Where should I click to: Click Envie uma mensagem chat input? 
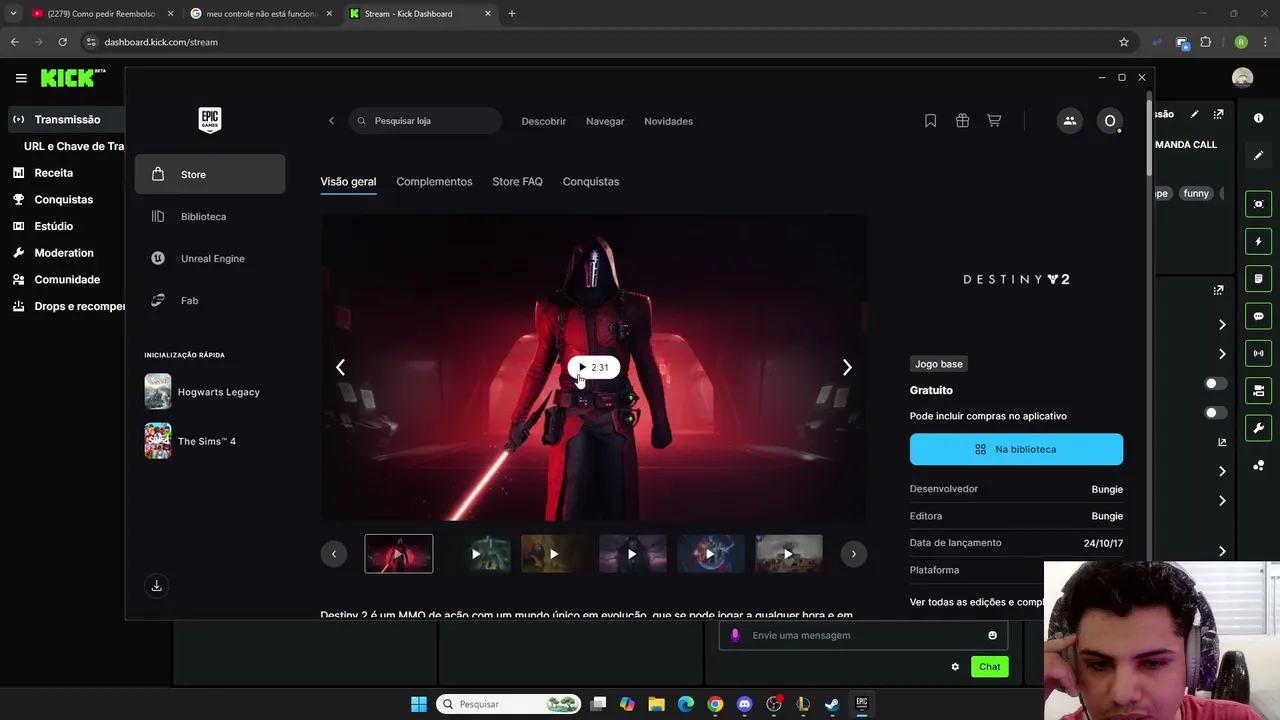coord(863,635)
